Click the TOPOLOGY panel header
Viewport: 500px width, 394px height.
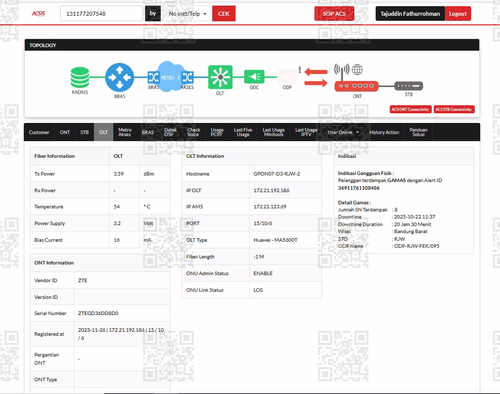(252, 45)
